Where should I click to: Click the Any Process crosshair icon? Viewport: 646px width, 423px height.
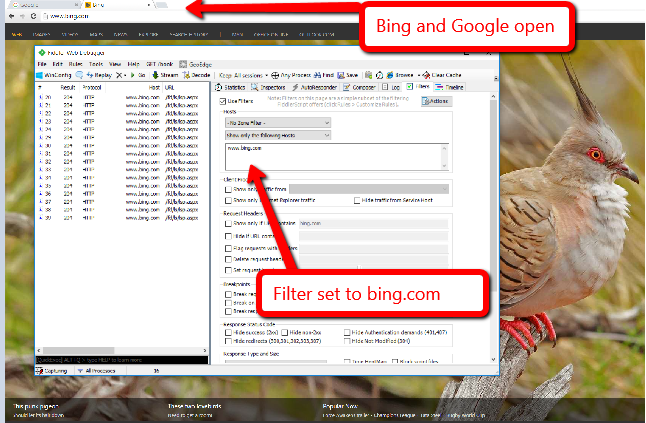click(x=275, y=75)
